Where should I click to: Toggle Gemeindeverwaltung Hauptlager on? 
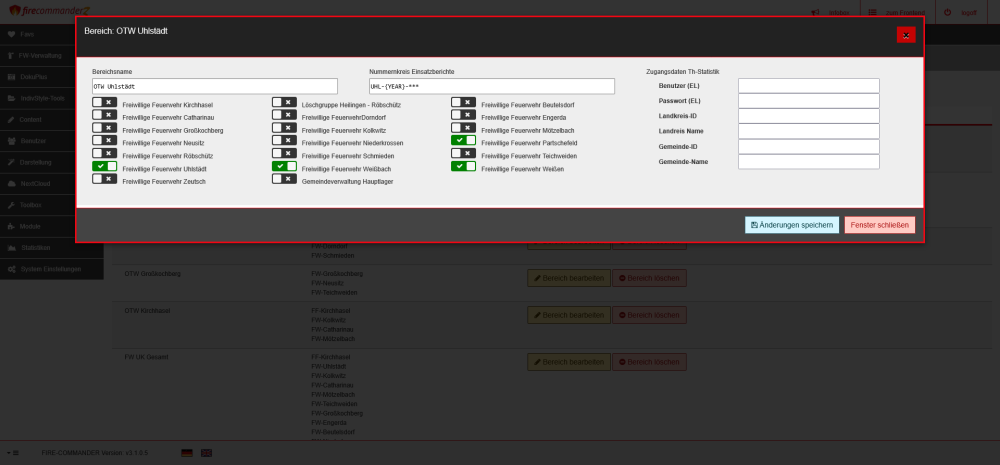[284, 180]
